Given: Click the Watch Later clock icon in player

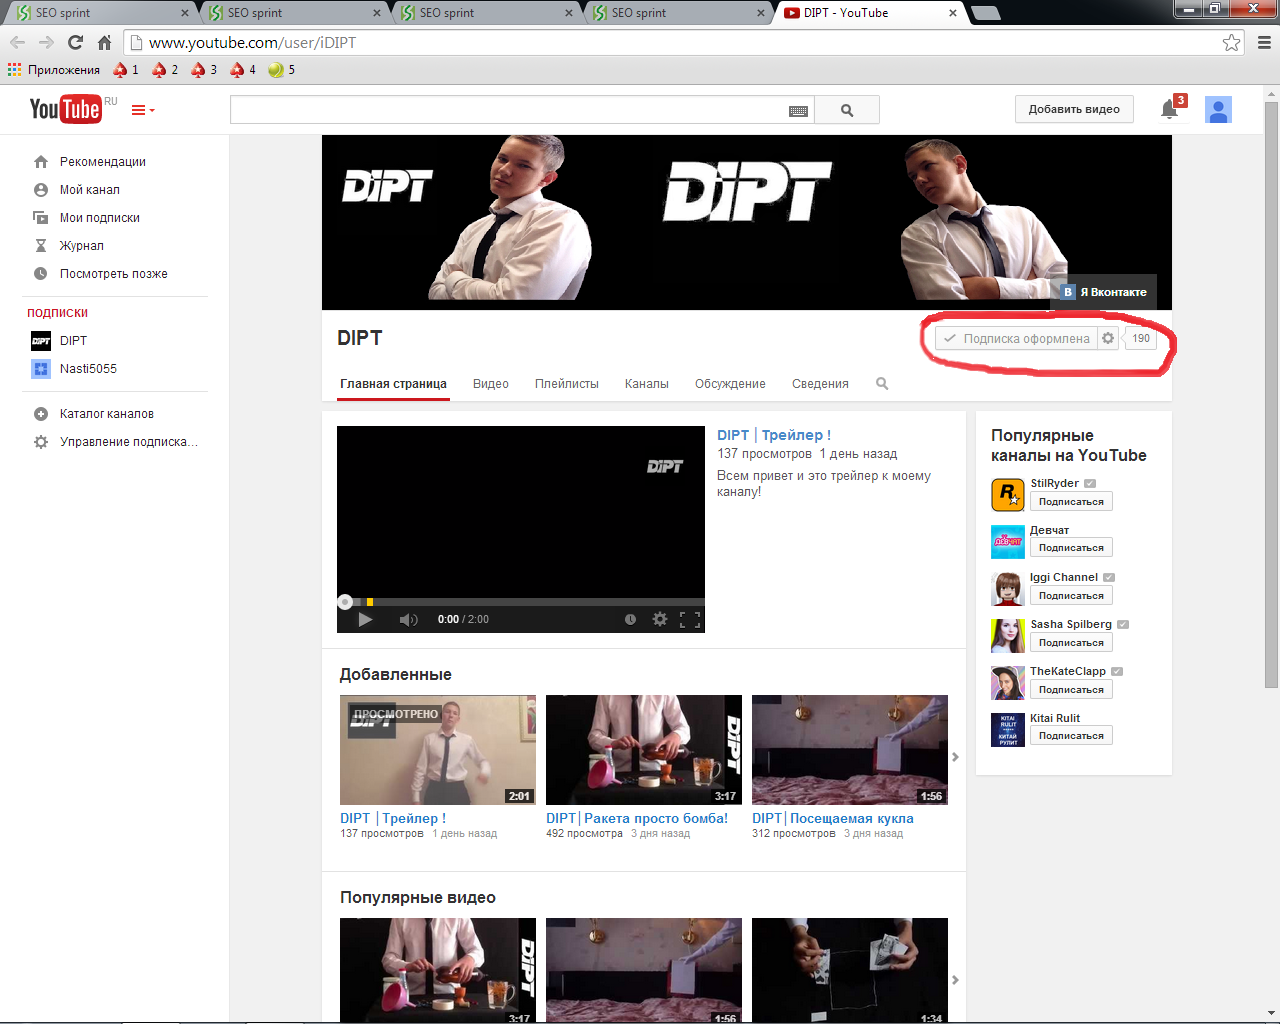Looking at the screenshot, I should pyautogui.click(x=630, y=619).
